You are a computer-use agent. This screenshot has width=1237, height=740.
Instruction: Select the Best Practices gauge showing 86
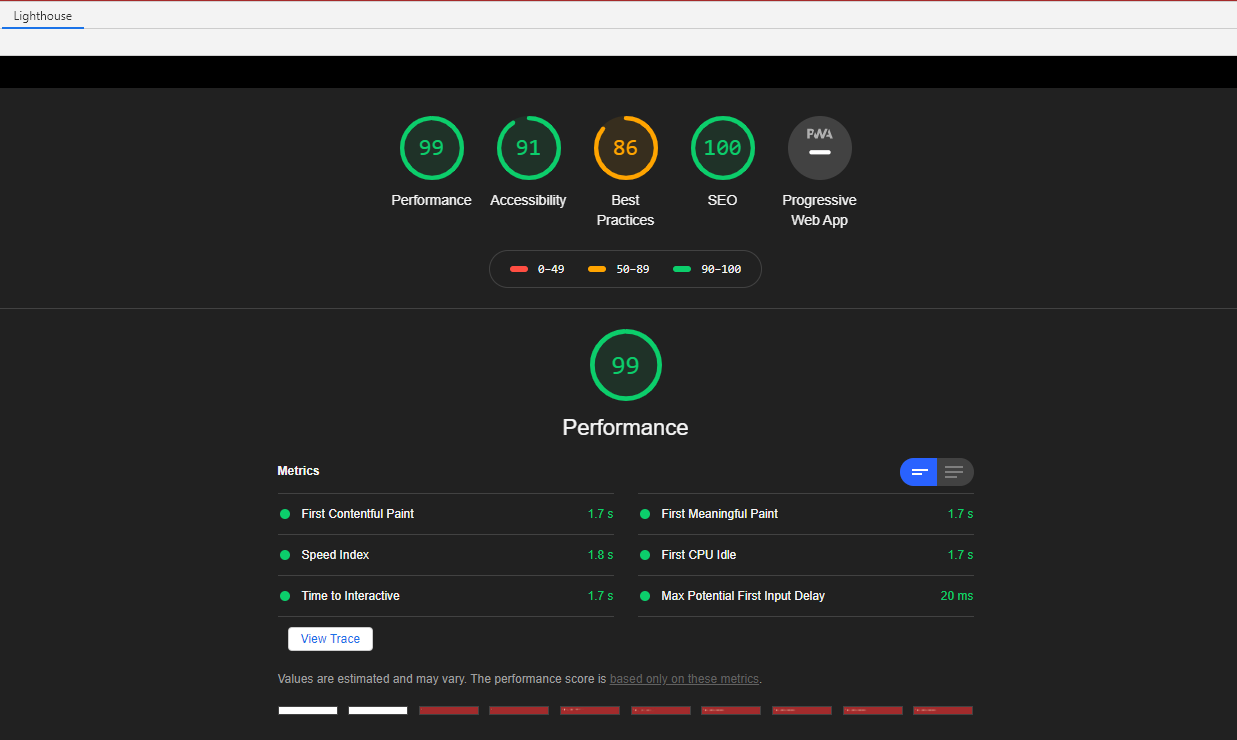coord(625,148)
